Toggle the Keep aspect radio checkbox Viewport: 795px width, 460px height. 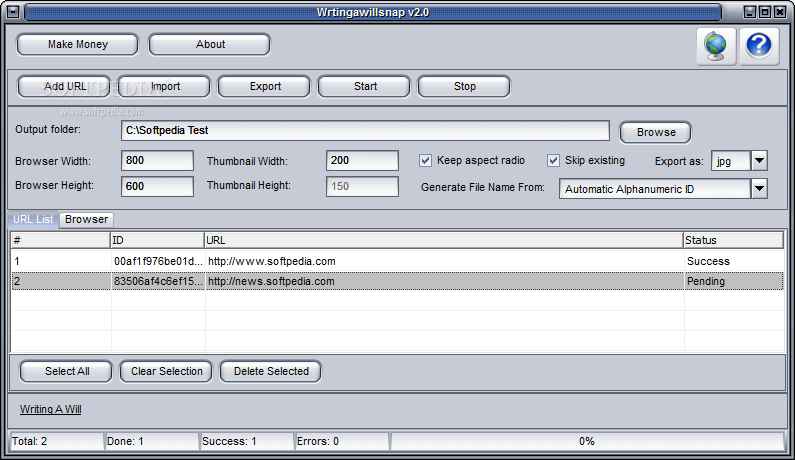(425, 161)
